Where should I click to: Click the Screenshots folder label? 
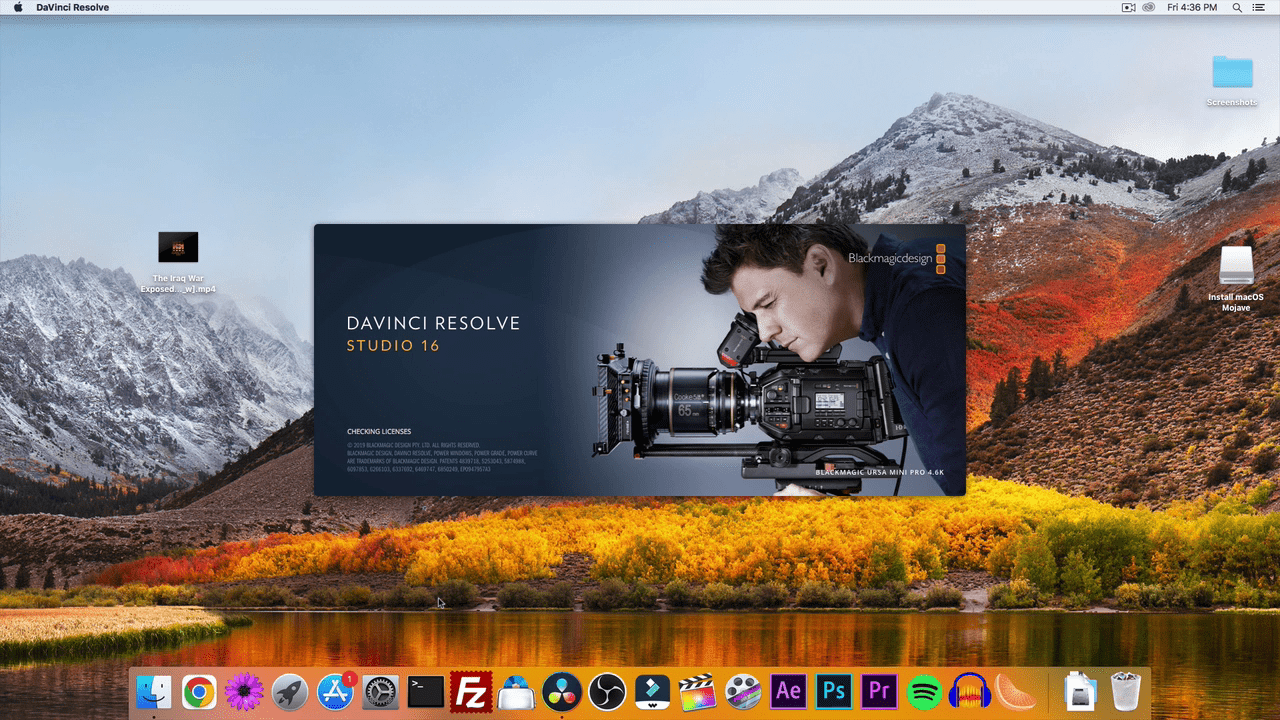coord(1232,102)
